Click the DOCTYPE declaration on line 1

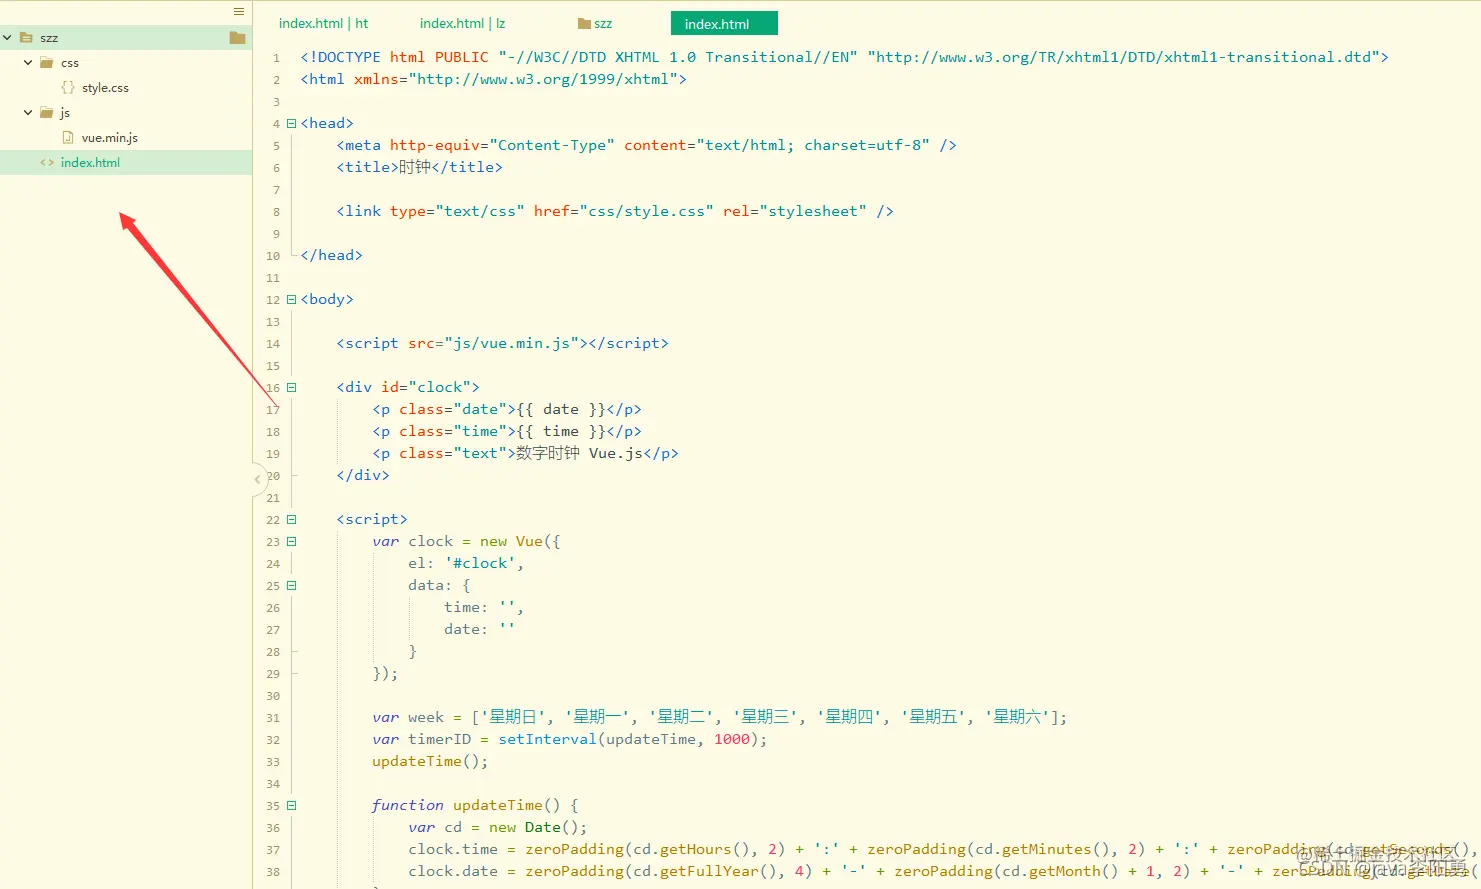[x=845, y=57]
